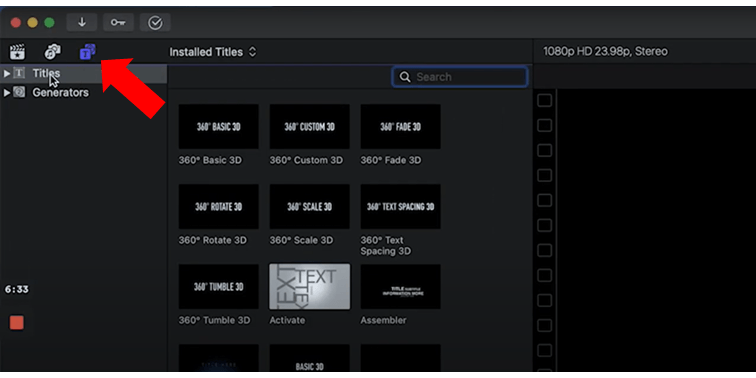The height and width of the screenshot is (378, 756).
Task: Select the Generators category in sidebar
Action: 83,92
